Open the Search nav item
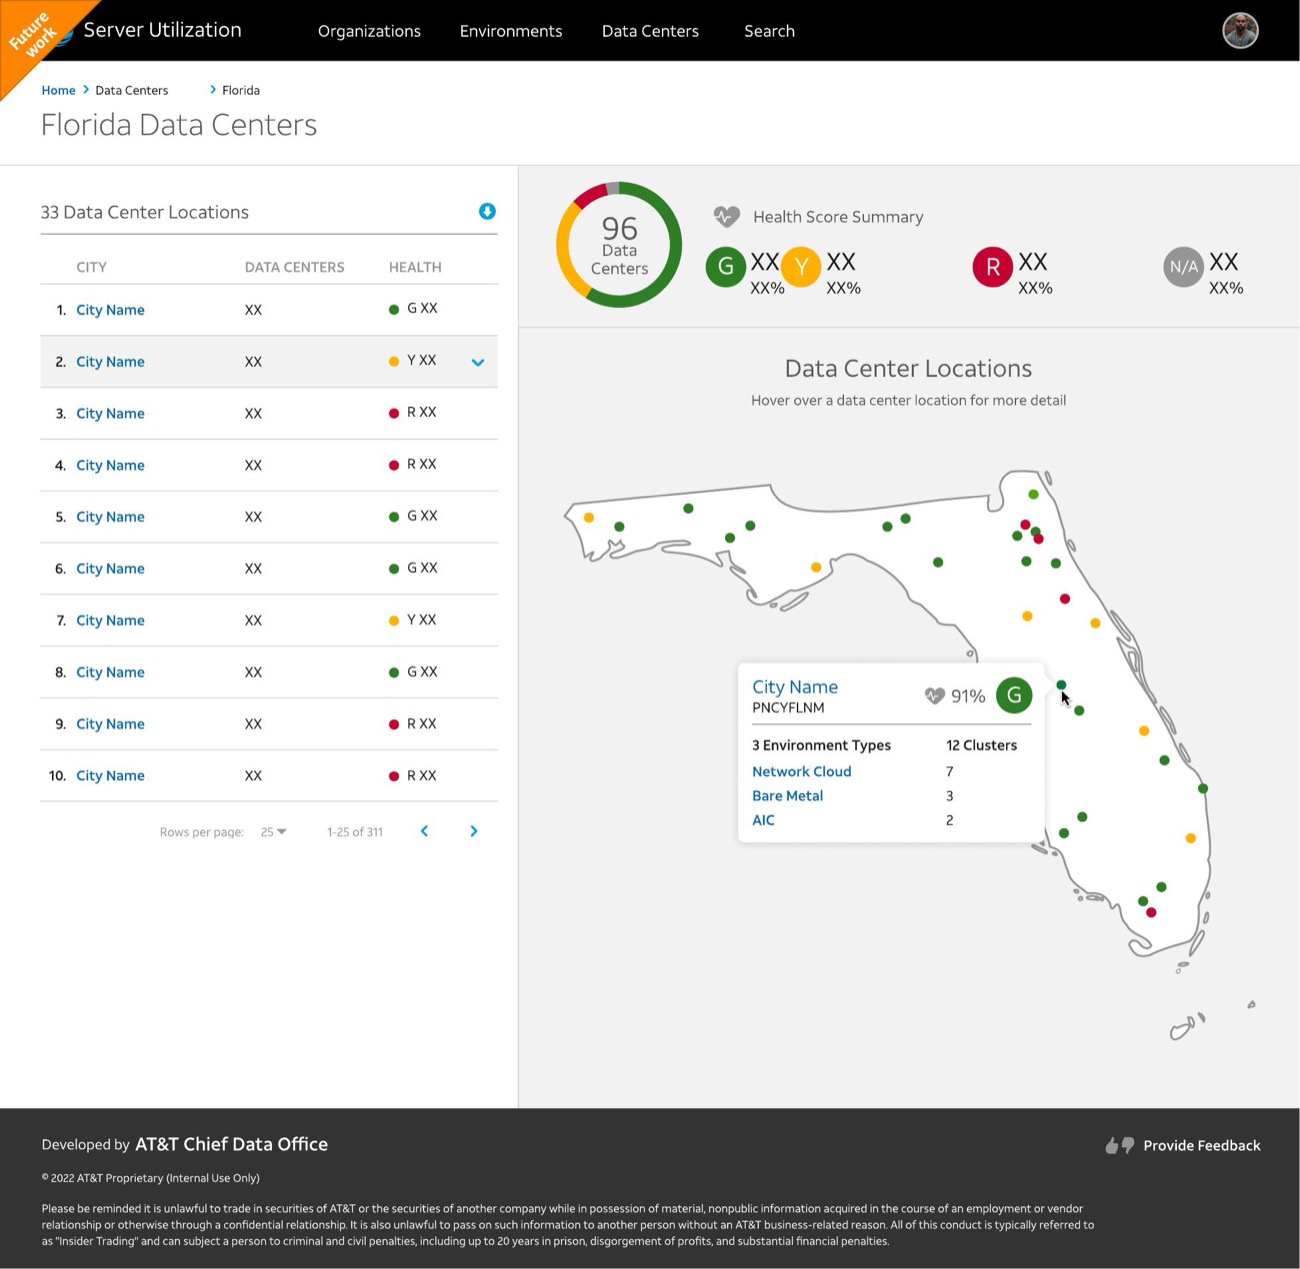 pos(769,31)
